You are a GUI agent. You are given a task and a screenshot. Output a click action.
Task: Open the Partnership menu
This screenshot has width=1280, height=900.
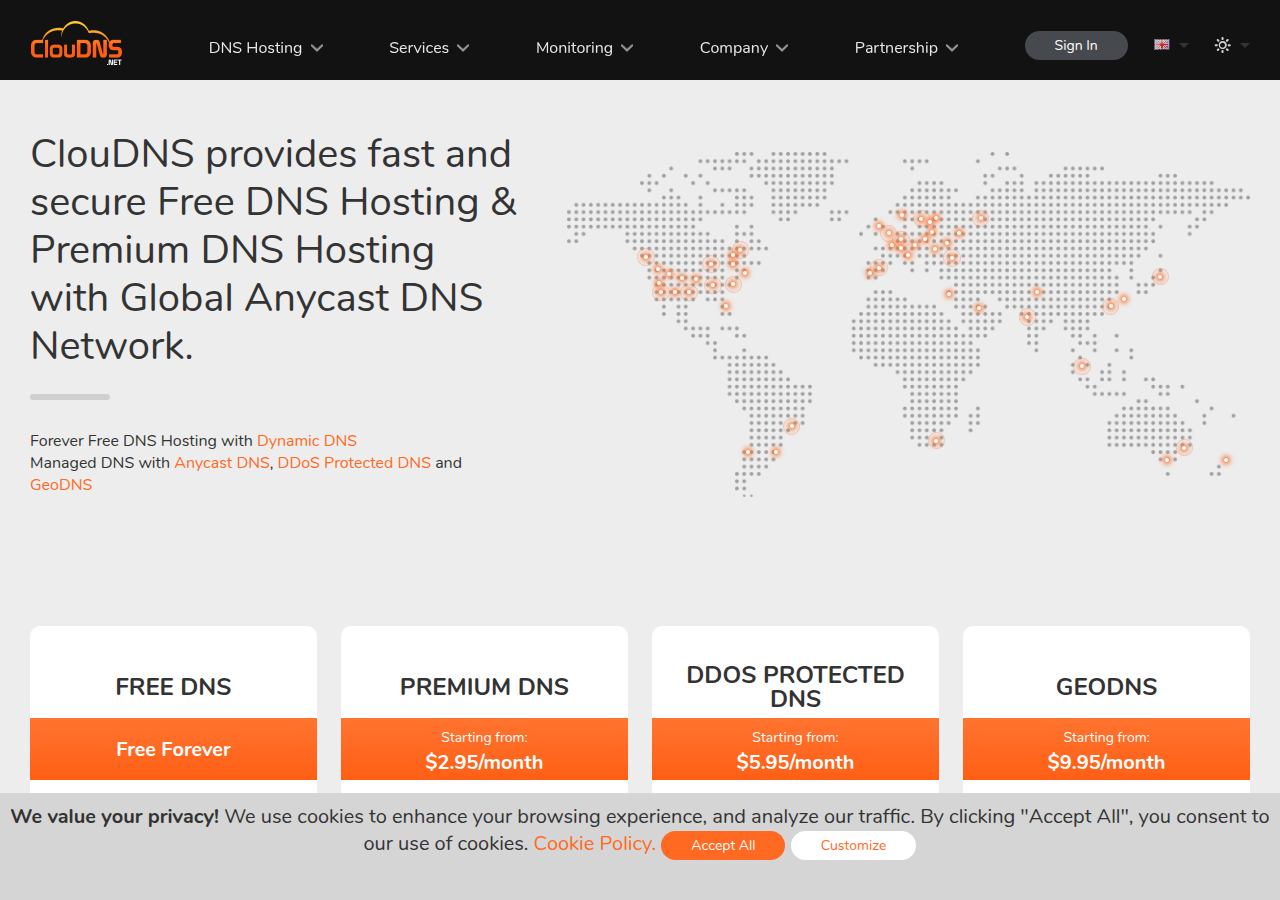coord(906,47)
